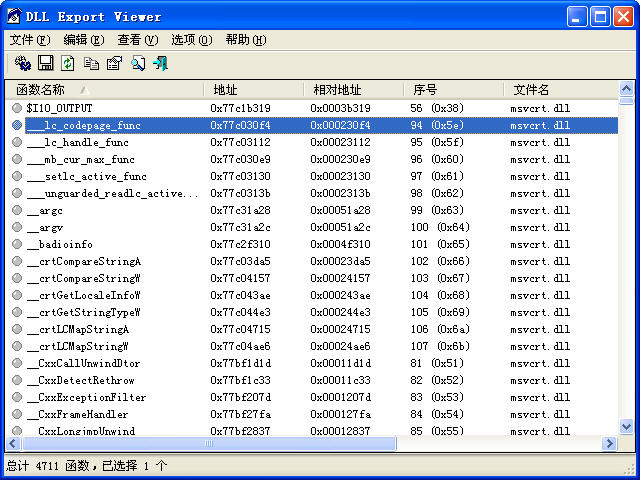Click the bullet icon beside ___lc_handle_func
640x480 pixels.
17,142
